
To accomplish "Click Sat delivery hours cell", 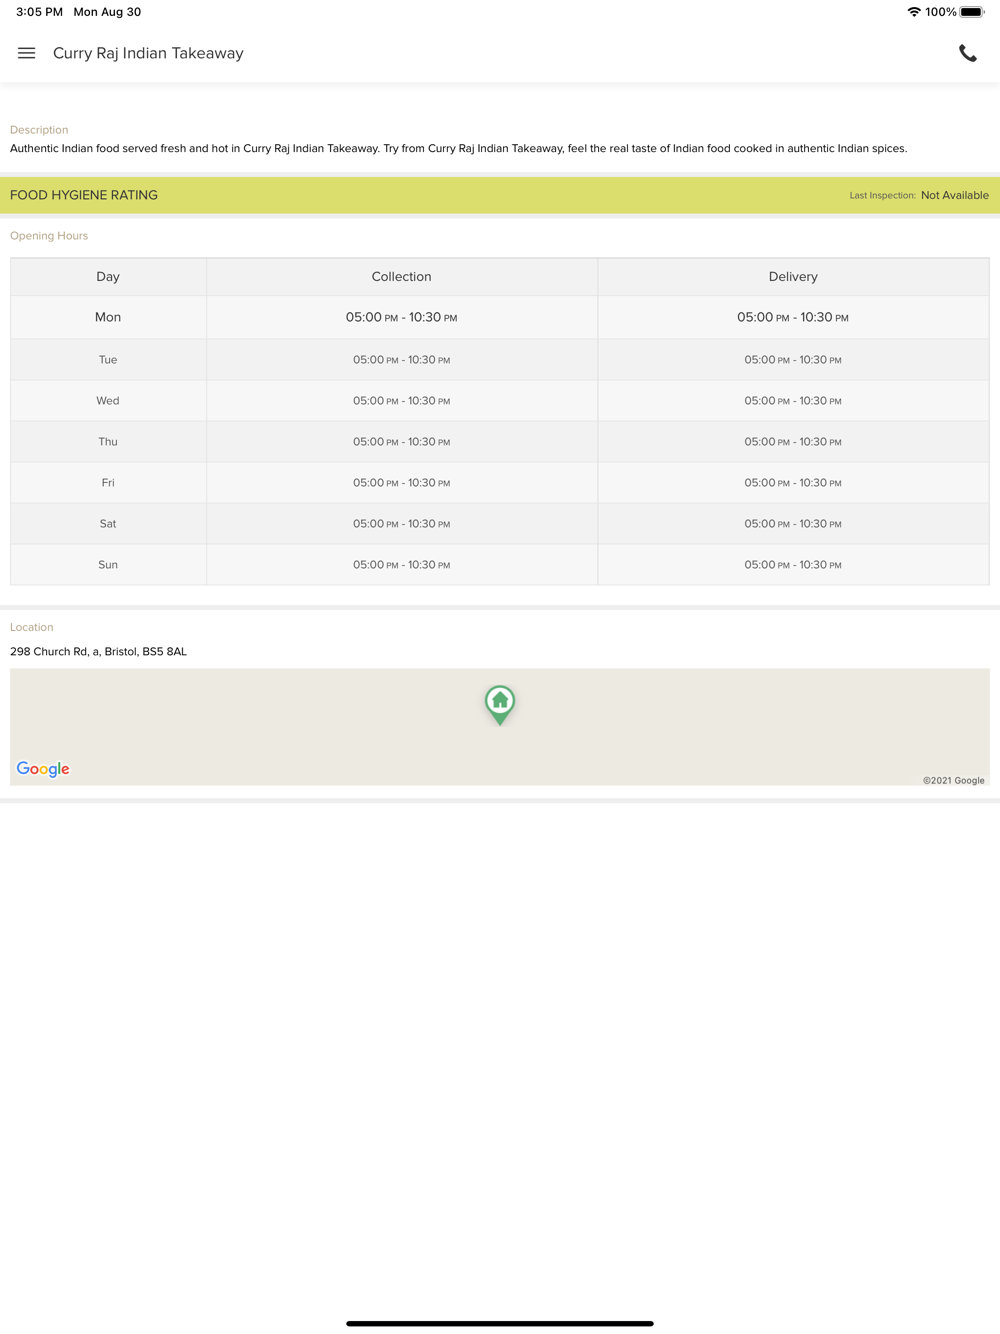I will [x=793, y=524].
